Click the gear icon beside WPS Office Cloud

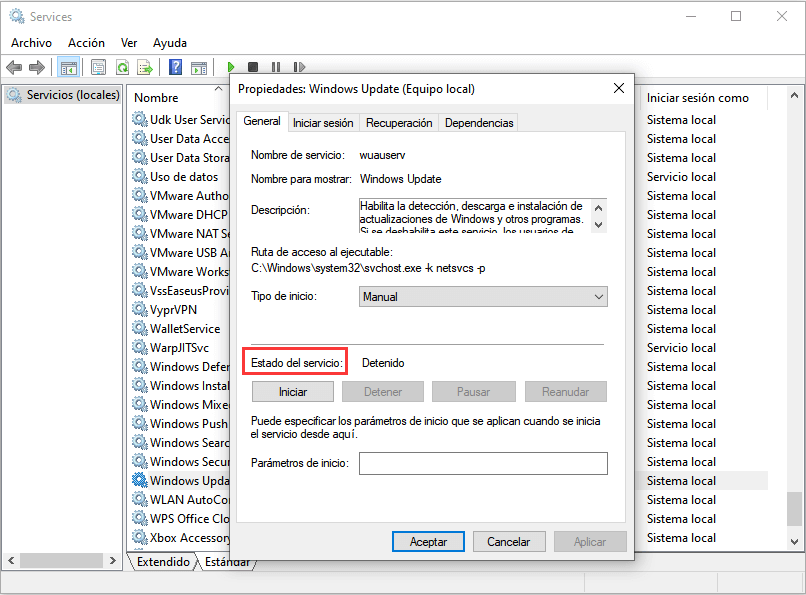click(139, 518)
